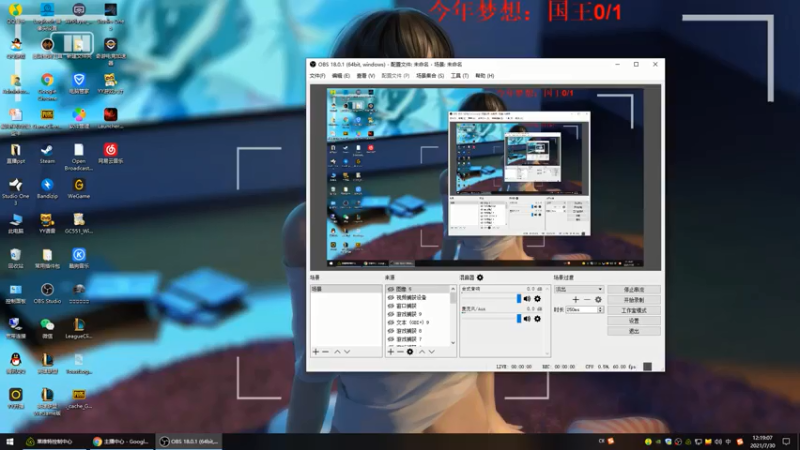Add a new scene with the plus icon in Scenes panel
This screenshot has height=450, width=800.
point(315,352)
